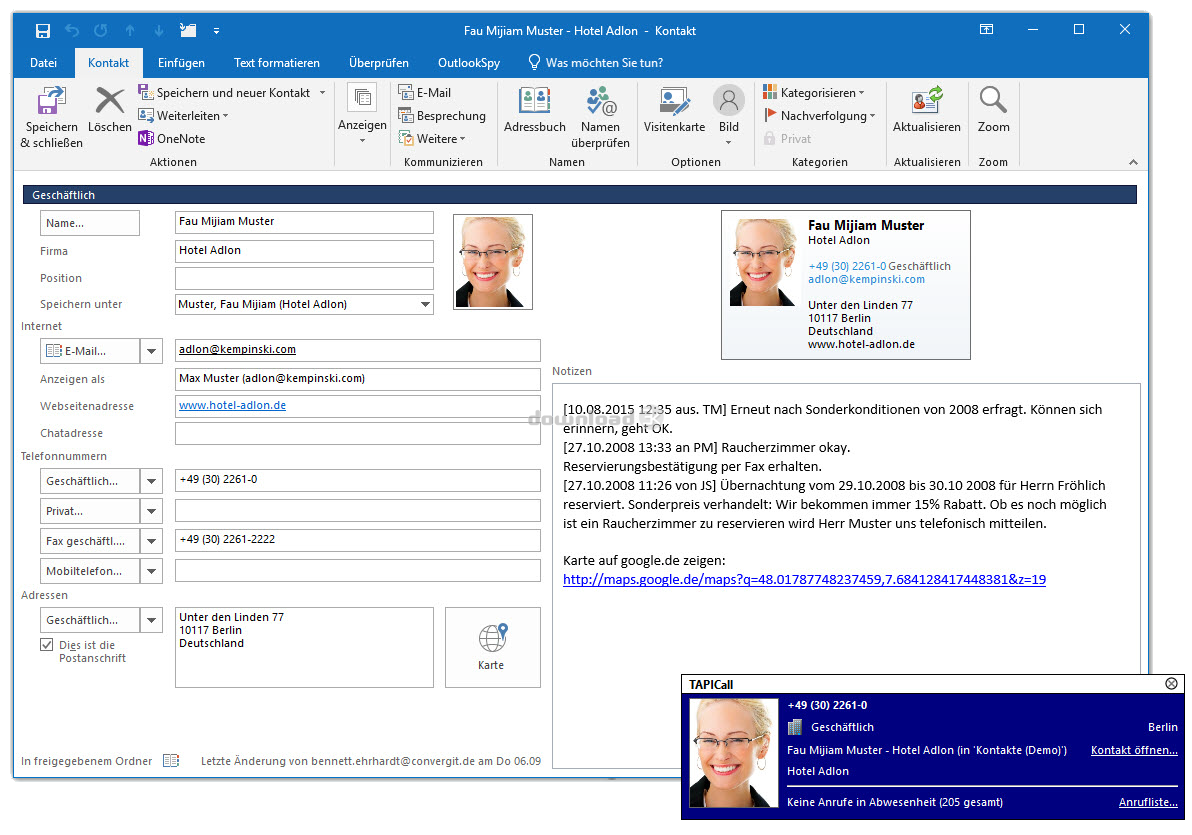The width and height of the screenshot is (1192, 835).
Task: Schedule a Besprechung with contact
Action: tap(442, 116)
